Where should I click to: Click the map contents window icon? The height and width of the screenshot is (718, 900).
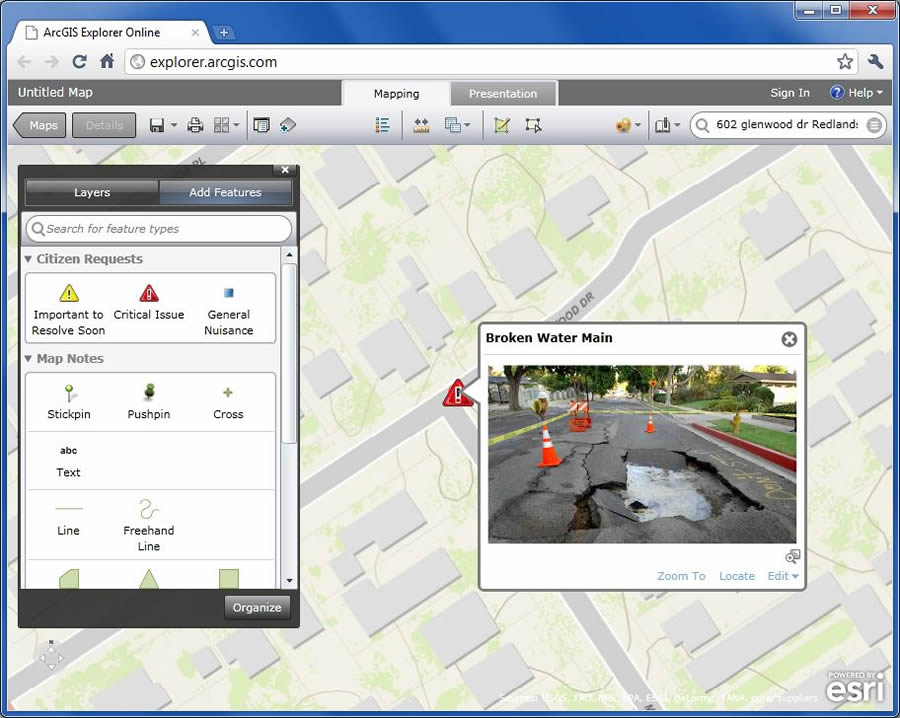pos(261,125)
